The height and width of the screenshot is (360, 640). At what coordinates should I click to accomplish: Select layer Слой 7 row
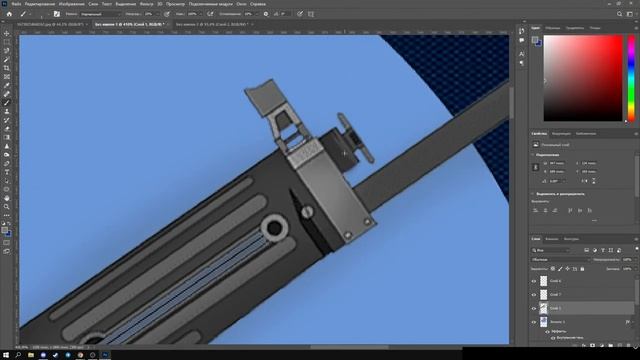click(x=583, y=295)
